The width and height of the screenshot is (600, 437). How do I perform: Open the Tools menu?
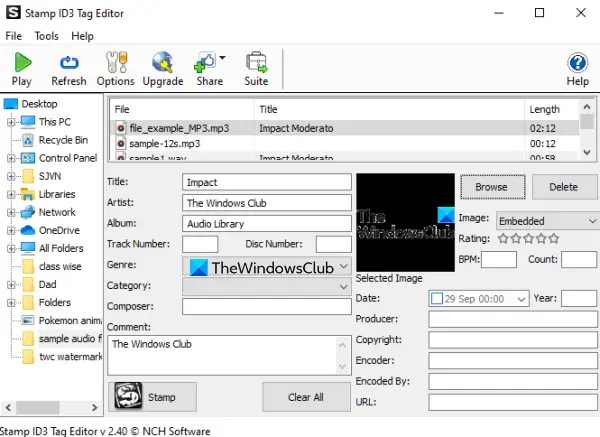(47, 36)
